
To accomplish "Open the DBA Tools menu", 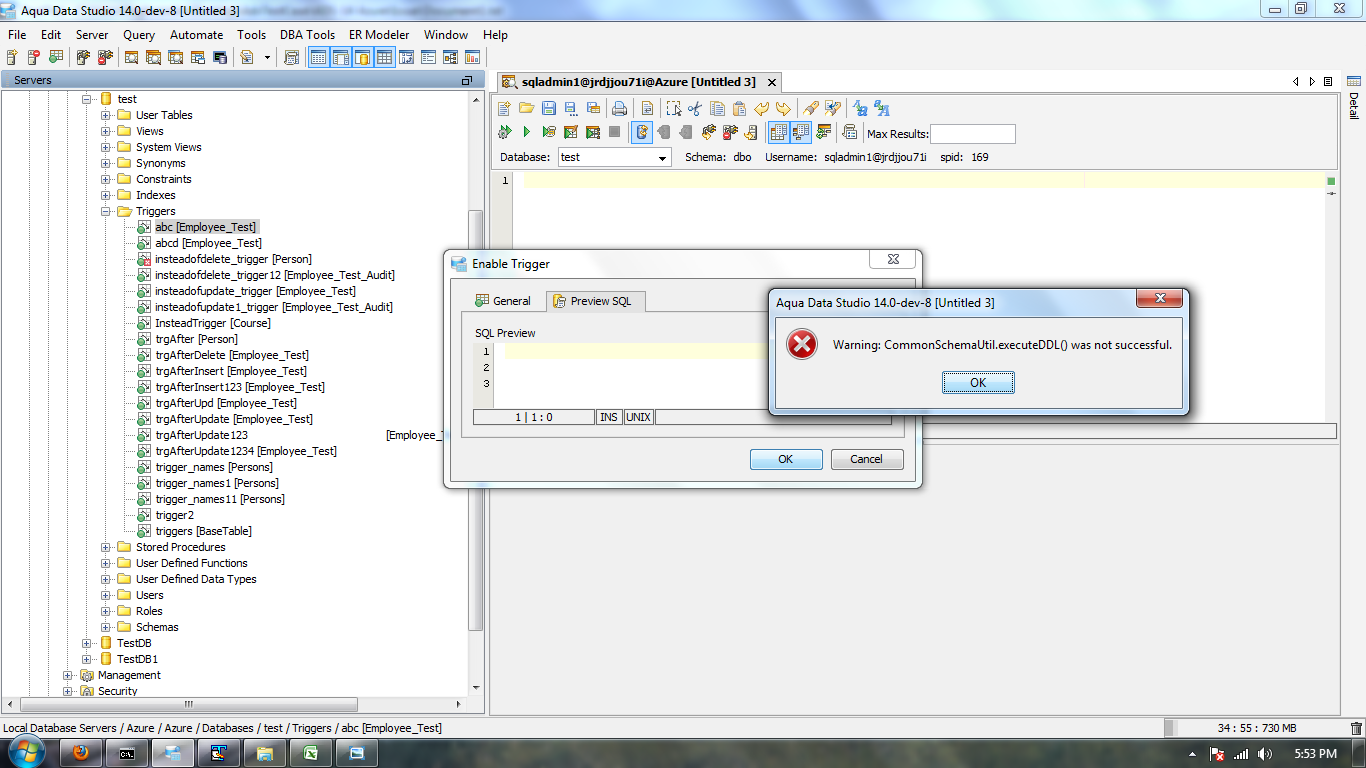I will (307, 34).
